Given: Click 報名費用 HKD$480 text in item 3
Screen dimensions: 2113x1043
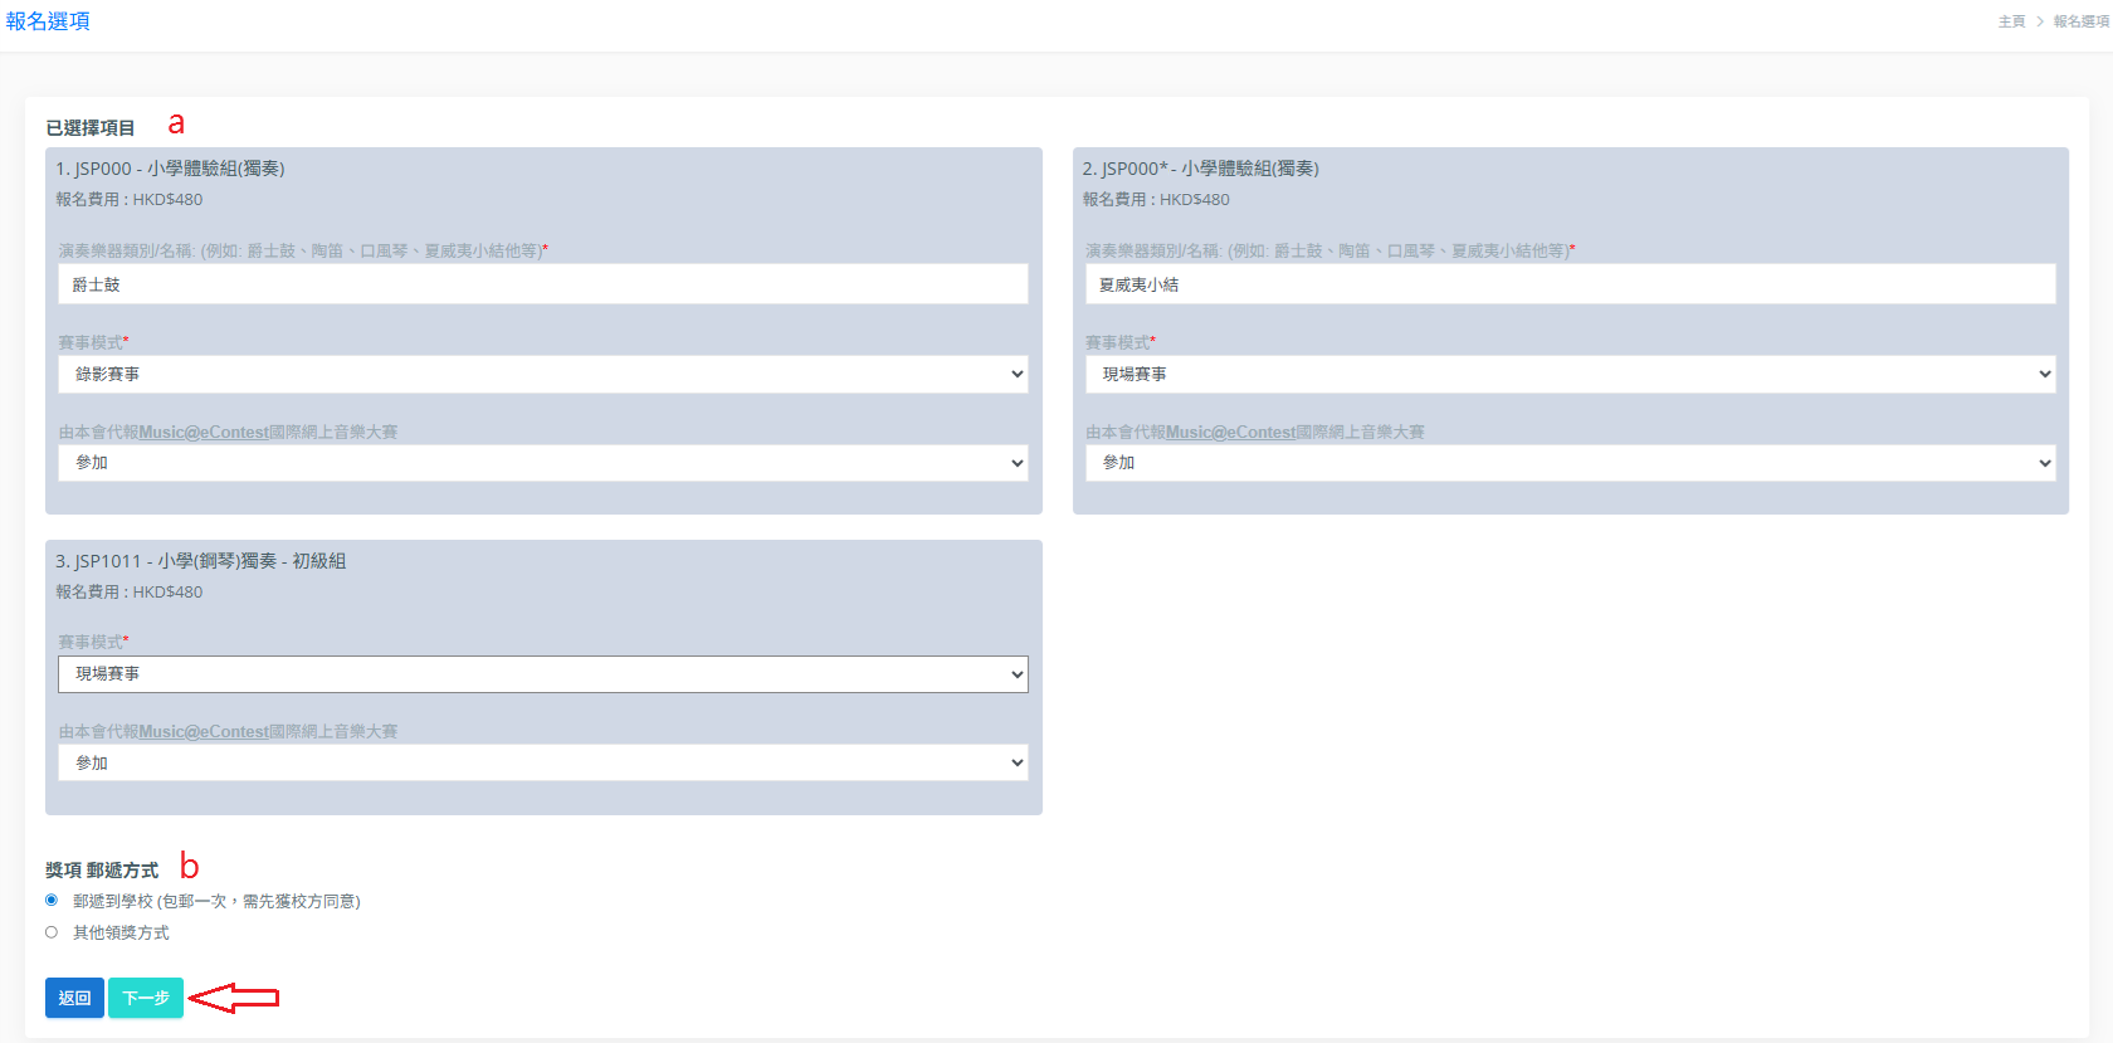Looking at the screenshot, I should pos(129,592).
